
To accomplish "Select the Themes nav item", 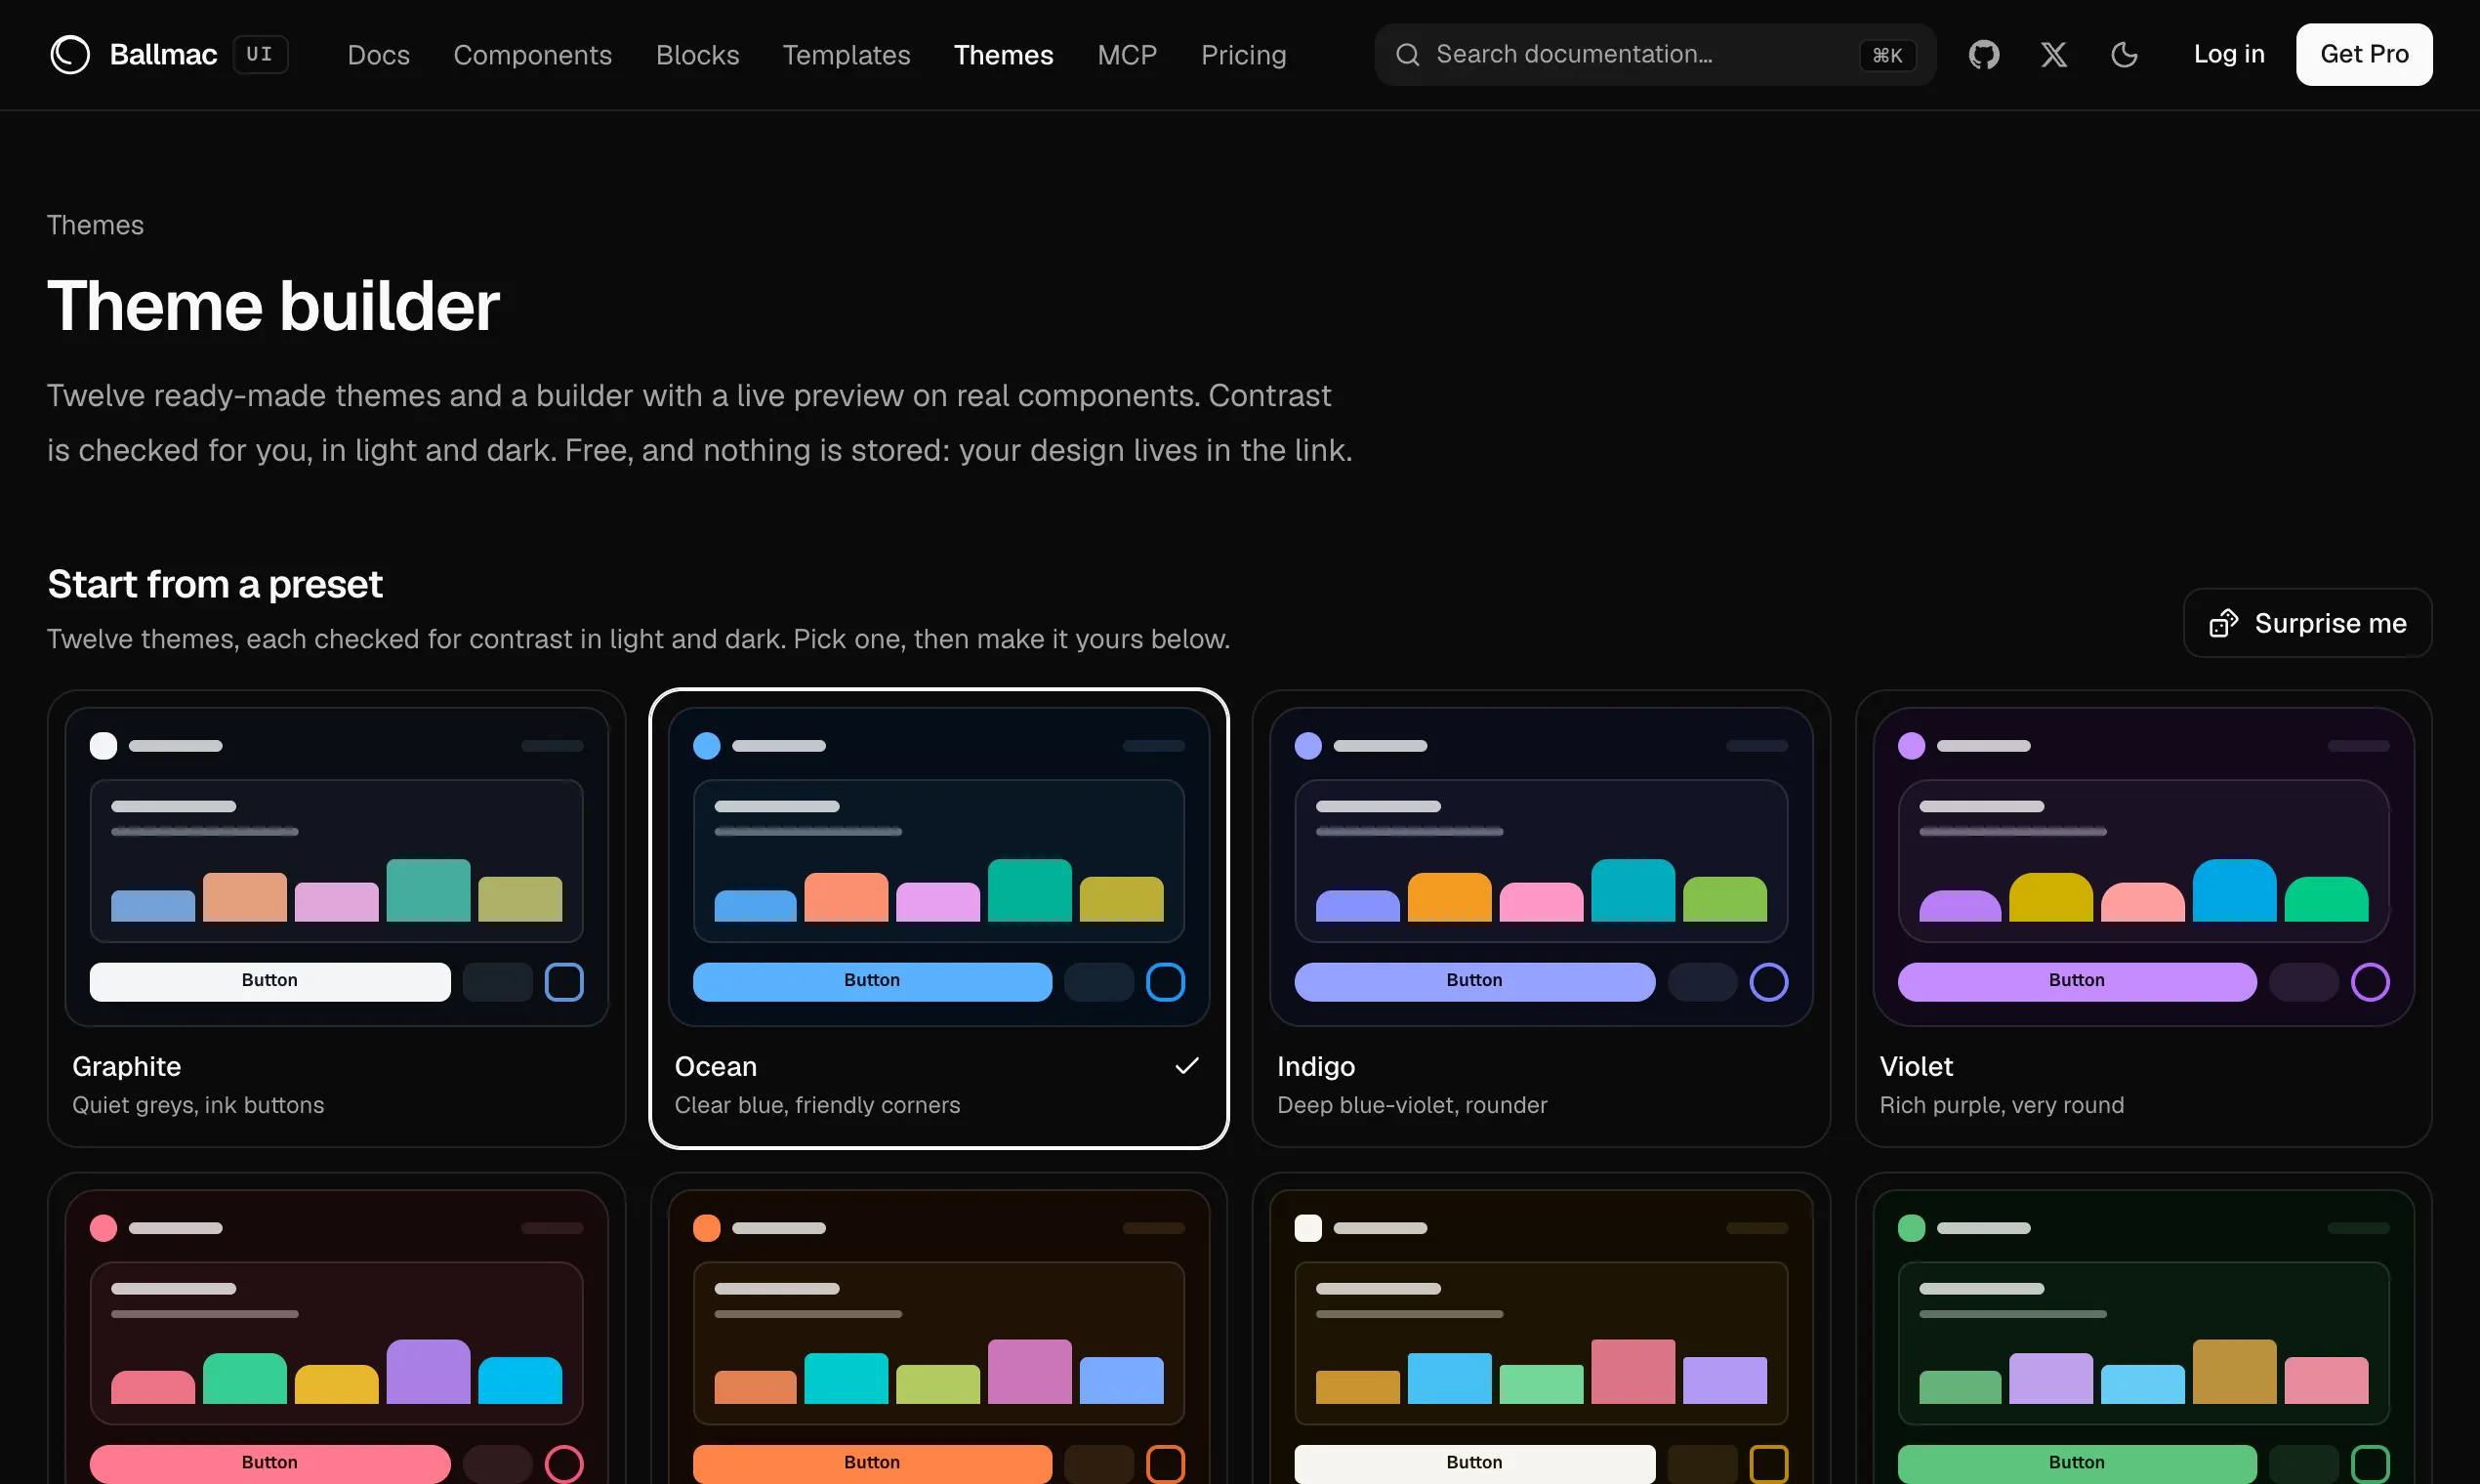I will point(1003,54).
